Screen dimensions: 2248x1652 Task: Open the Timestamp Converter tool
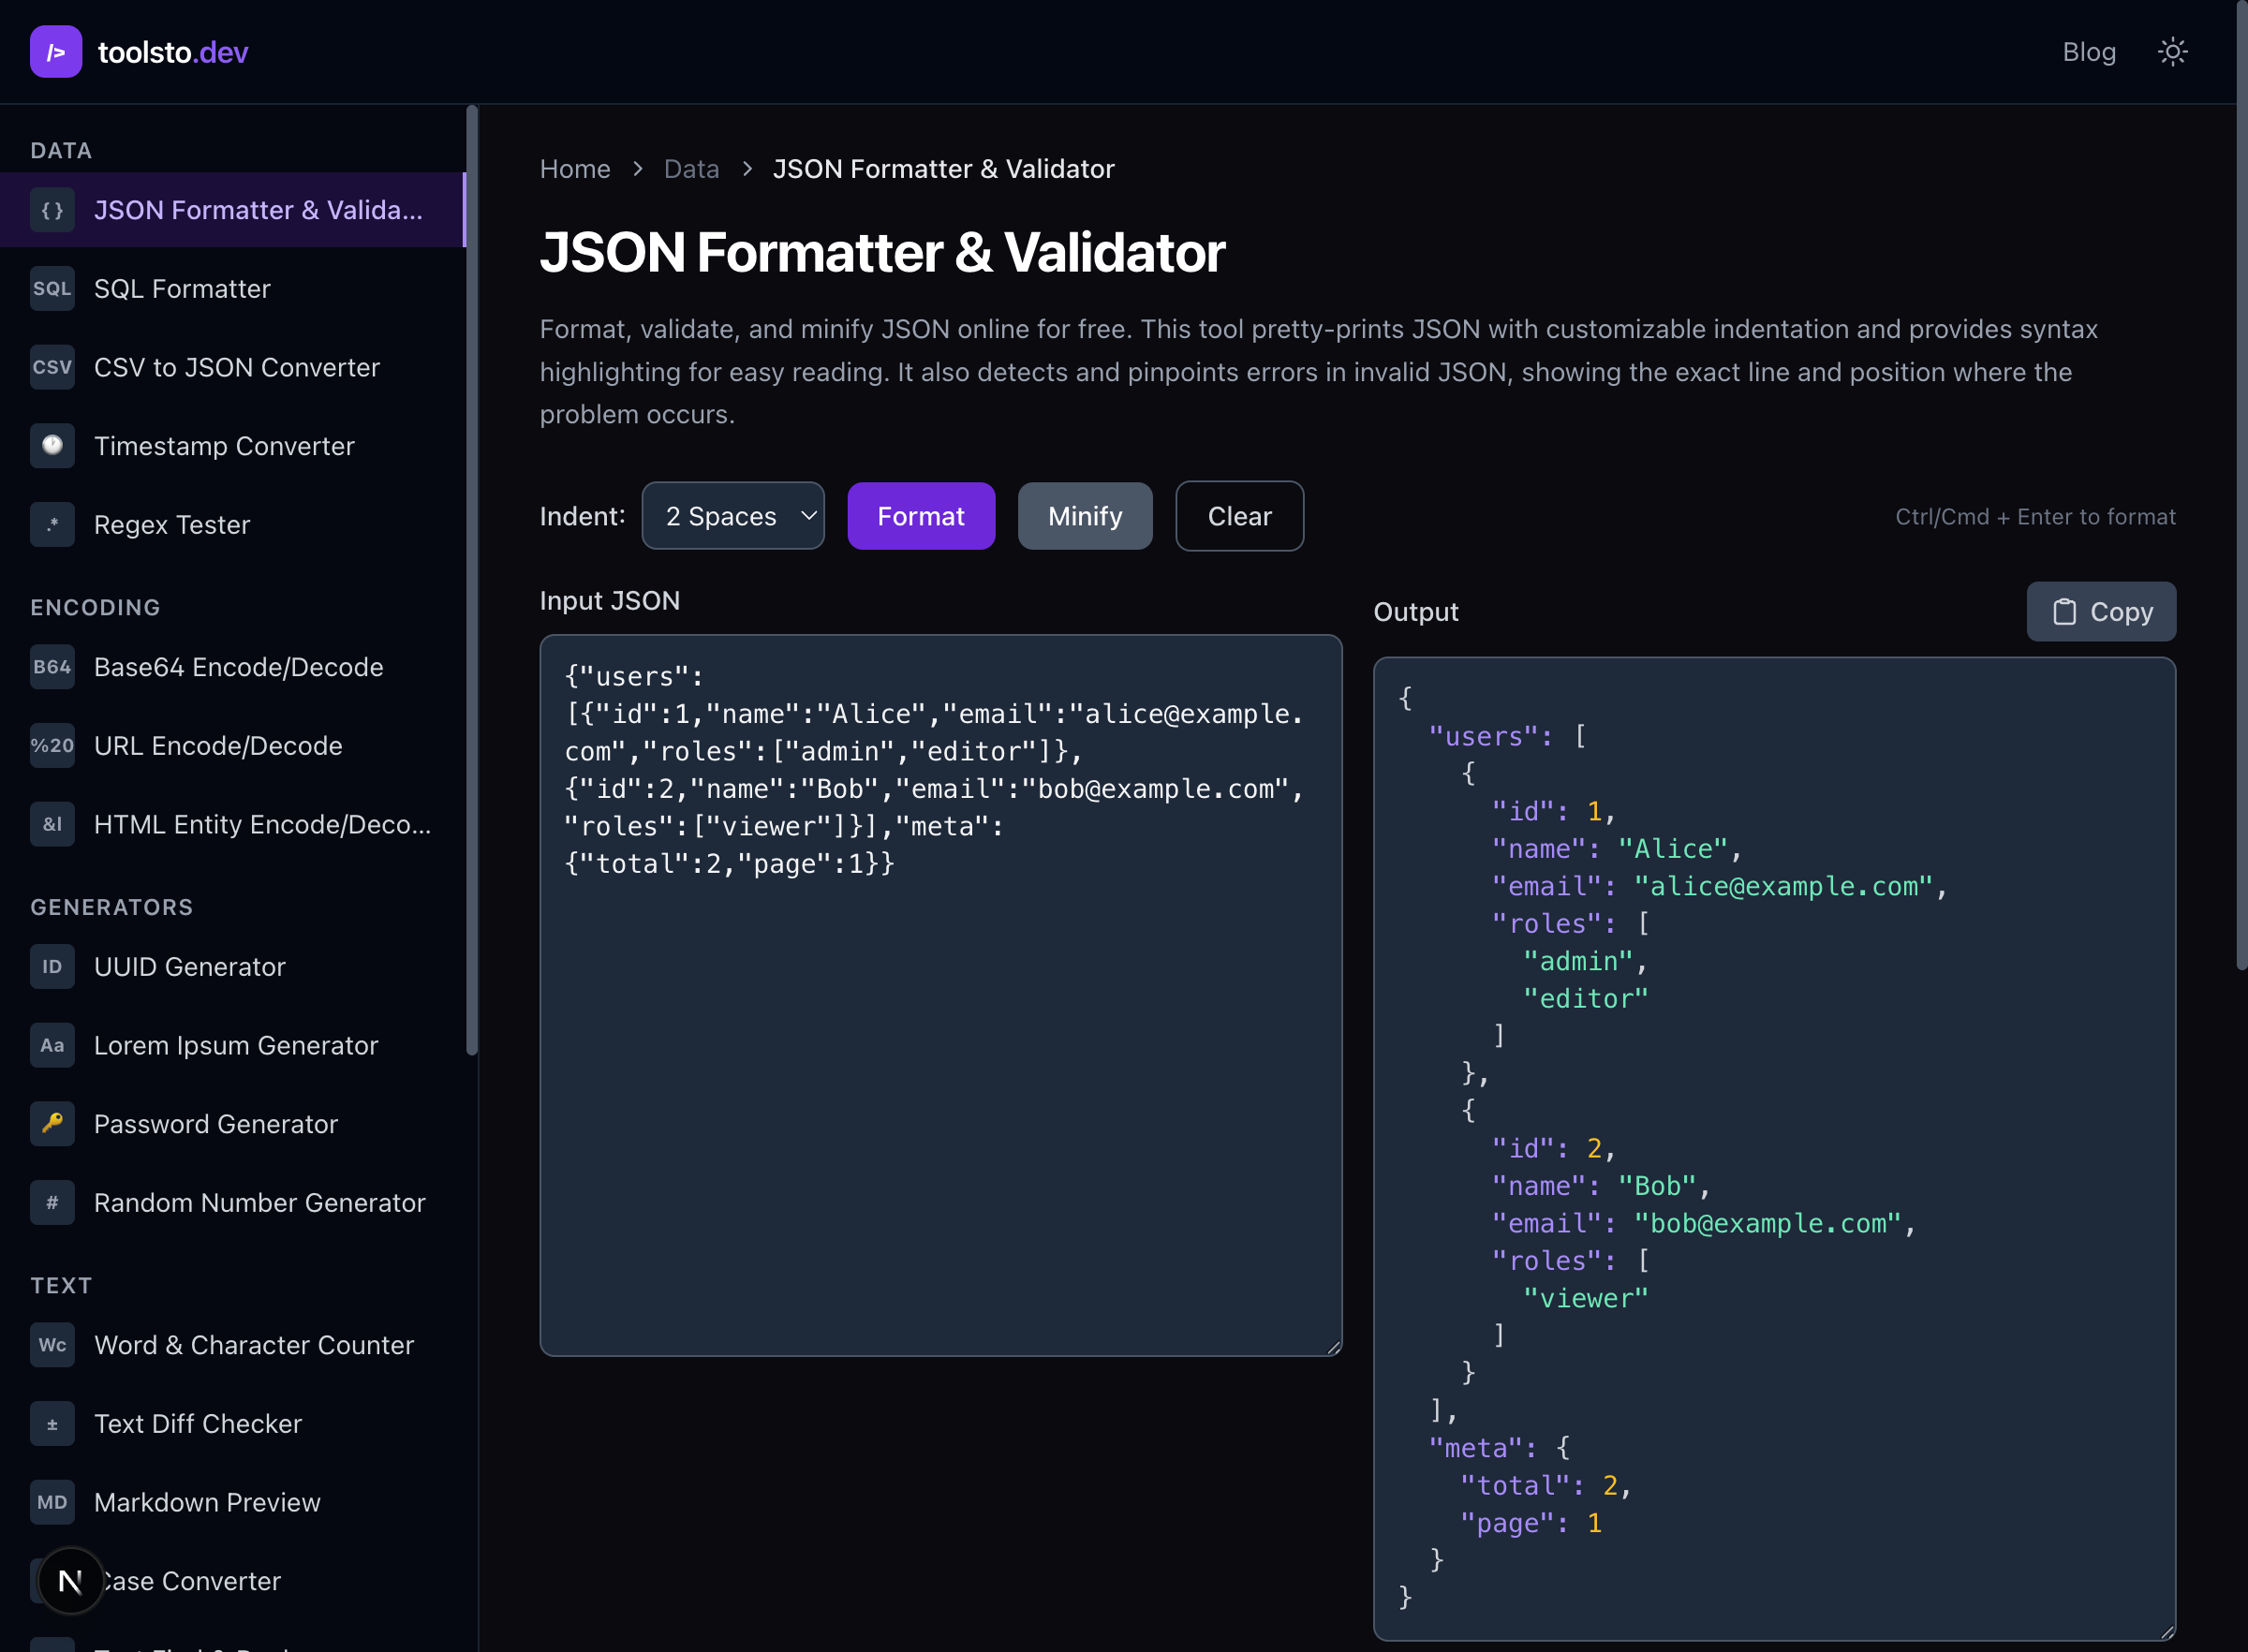pos(224,446)
